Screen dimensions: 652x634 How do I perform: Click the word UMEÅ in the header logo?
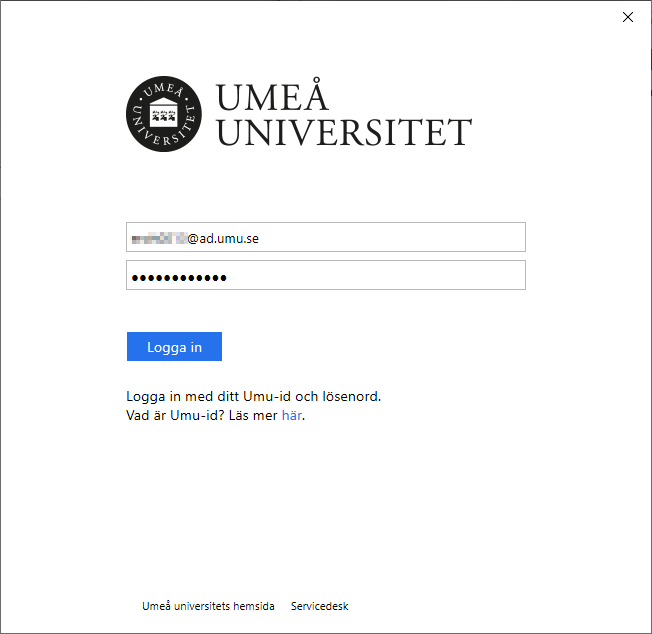(272, 95)
